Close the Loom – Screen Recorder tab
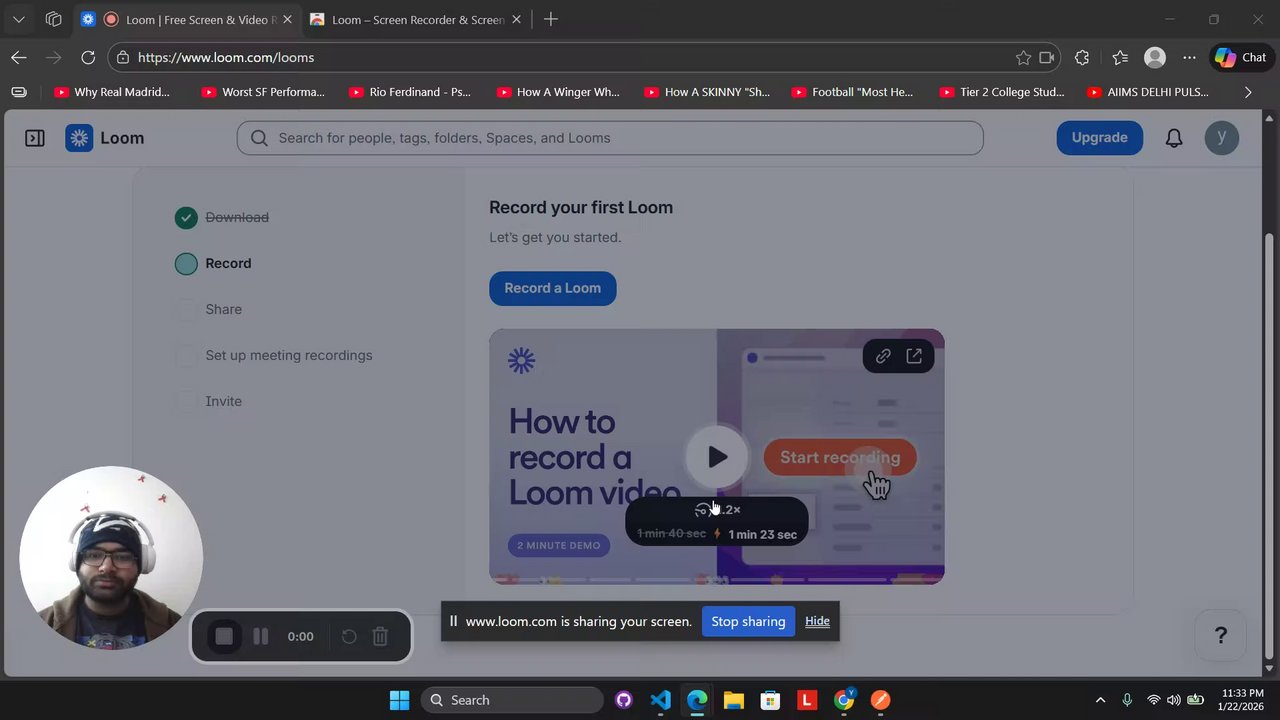The image size is (1280, 720). coord(516,19)
